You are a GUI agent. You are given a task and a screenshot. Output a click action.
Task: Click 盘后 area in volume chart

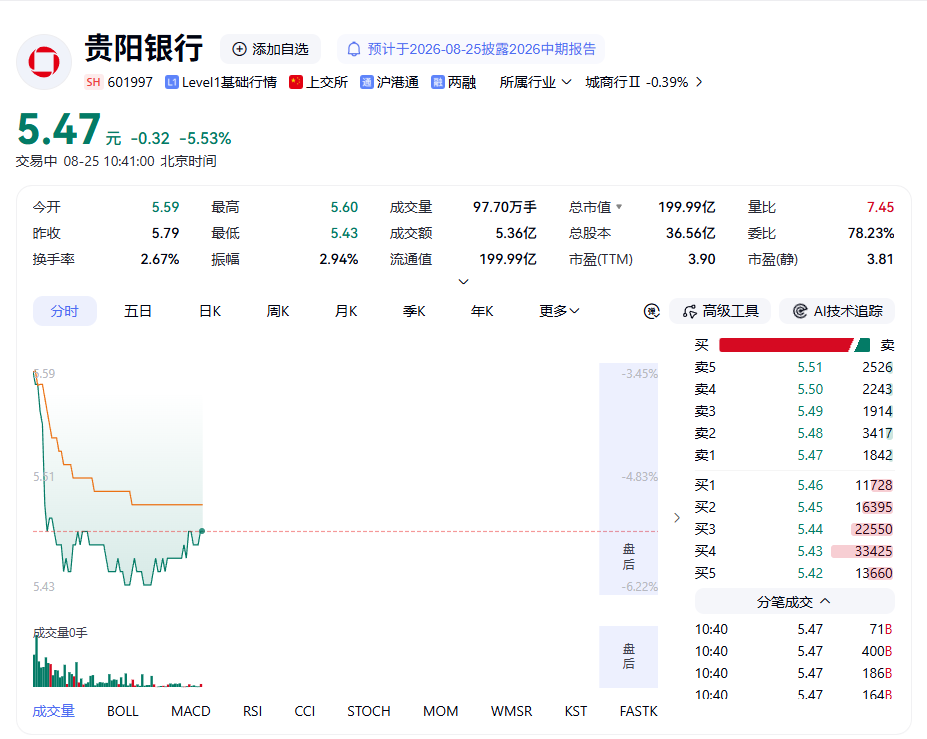(628, 657)
